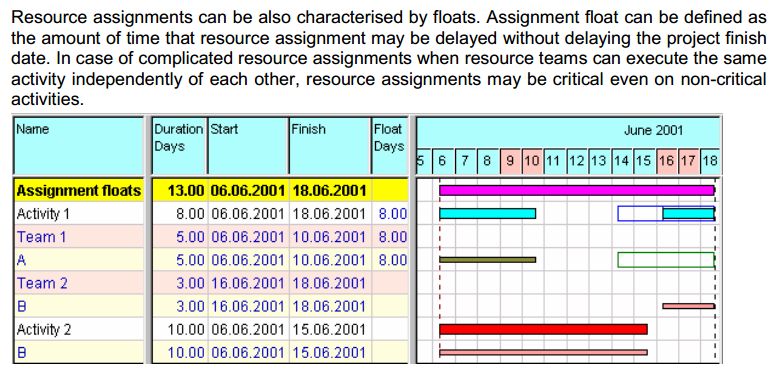Select the long pink bar under Activity 2
The height and width of the screenshot is (380, 782).
point(543,353)
